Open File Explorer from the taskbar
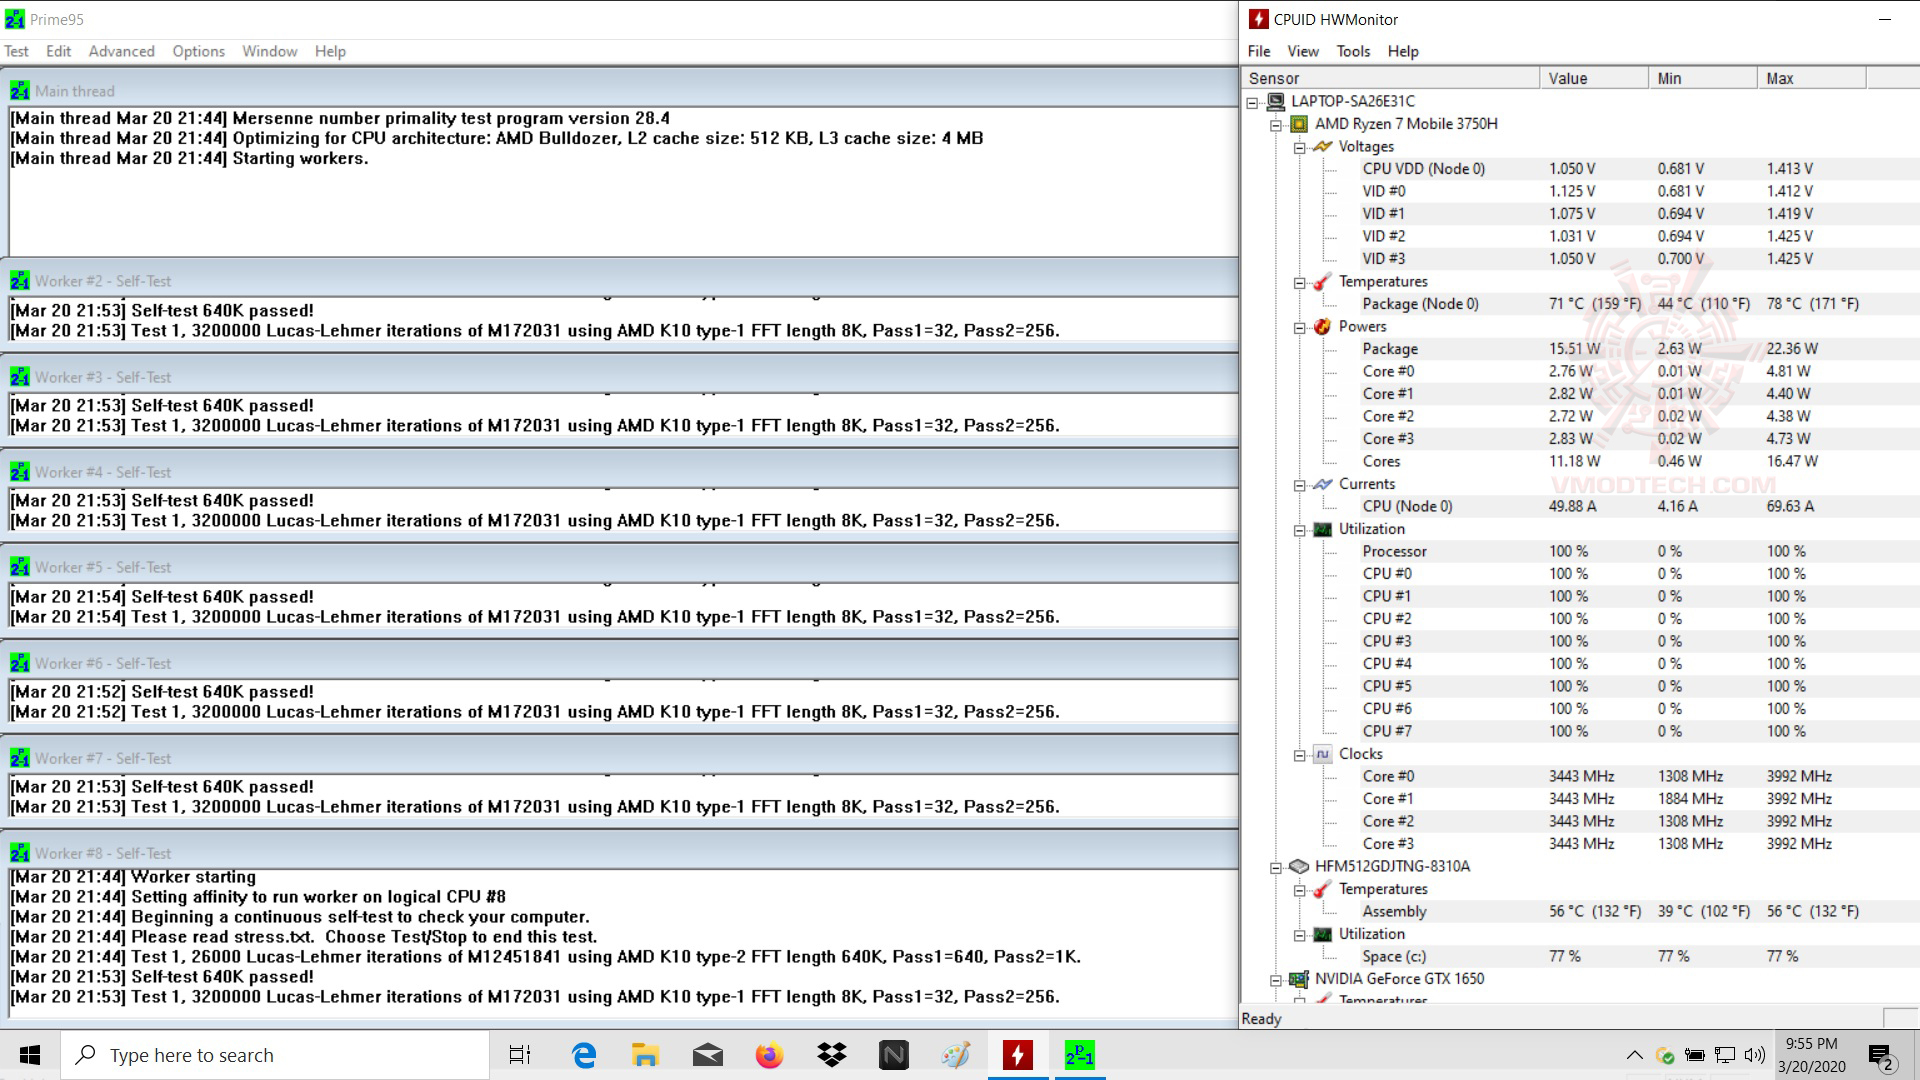The height and width of the screenshot is (1080, 1920). pos(645,1055)
